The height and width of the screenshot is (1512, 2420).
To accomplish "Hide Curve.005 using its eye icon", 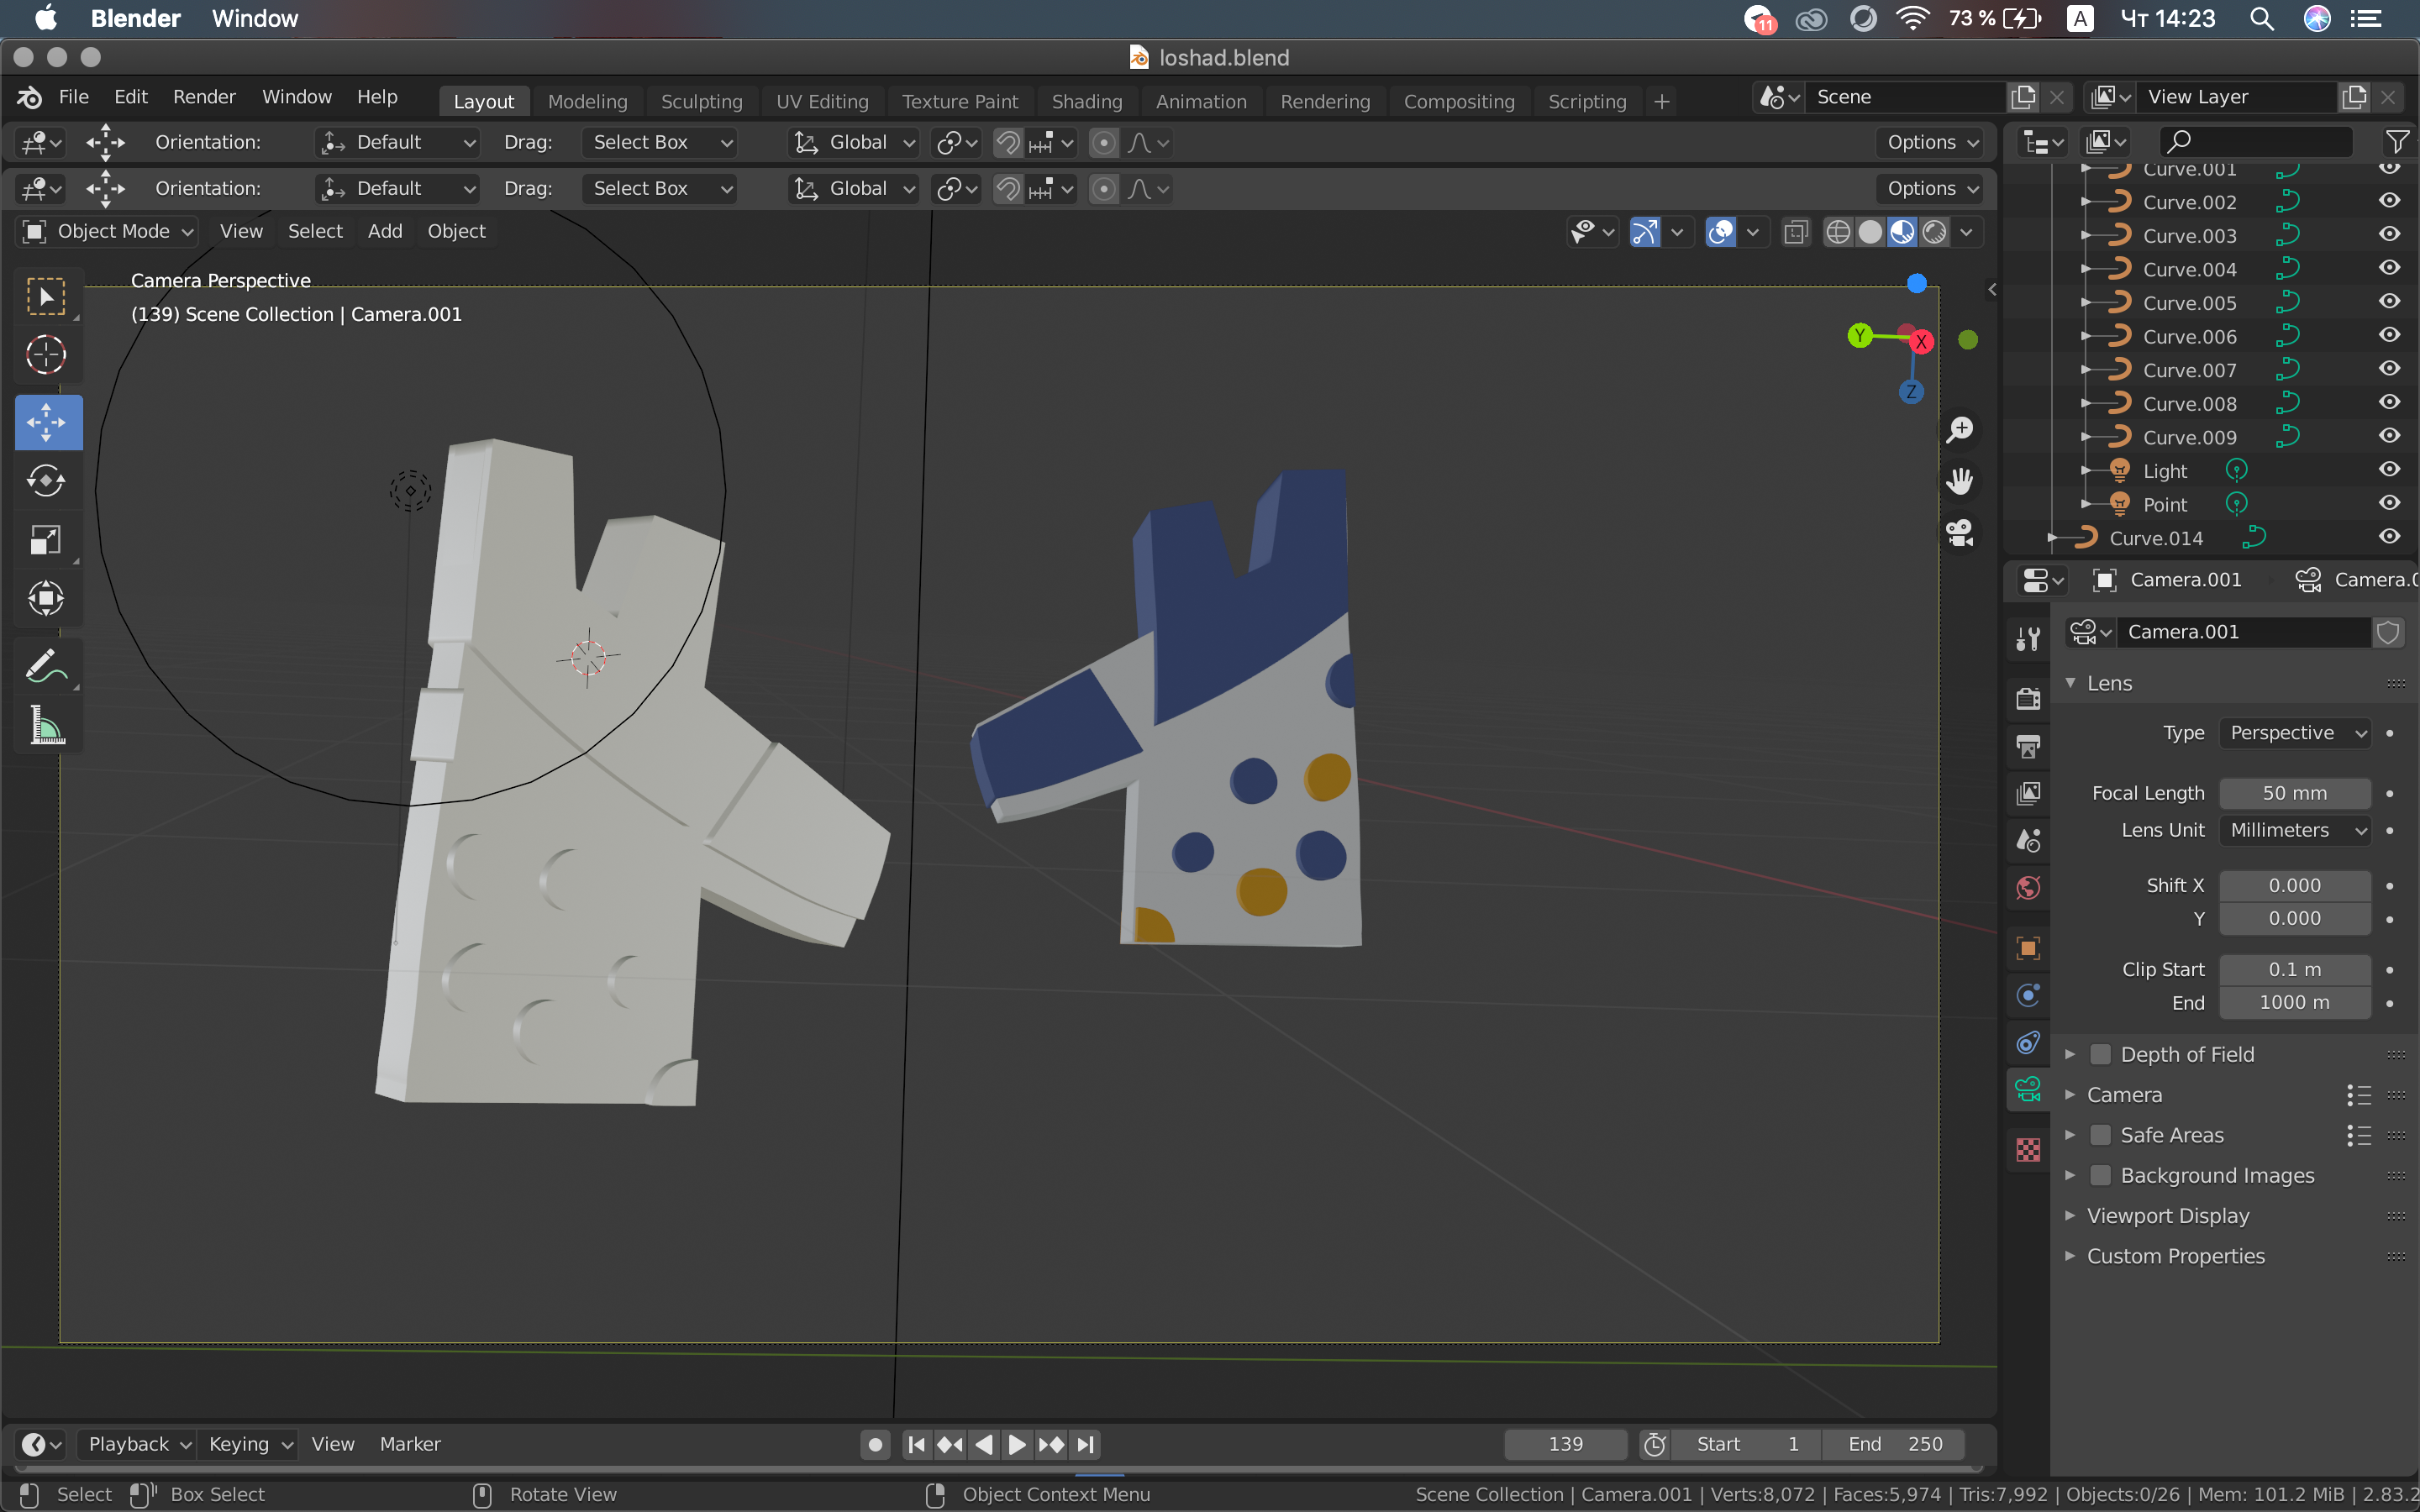I will (x=2389, y=302).
